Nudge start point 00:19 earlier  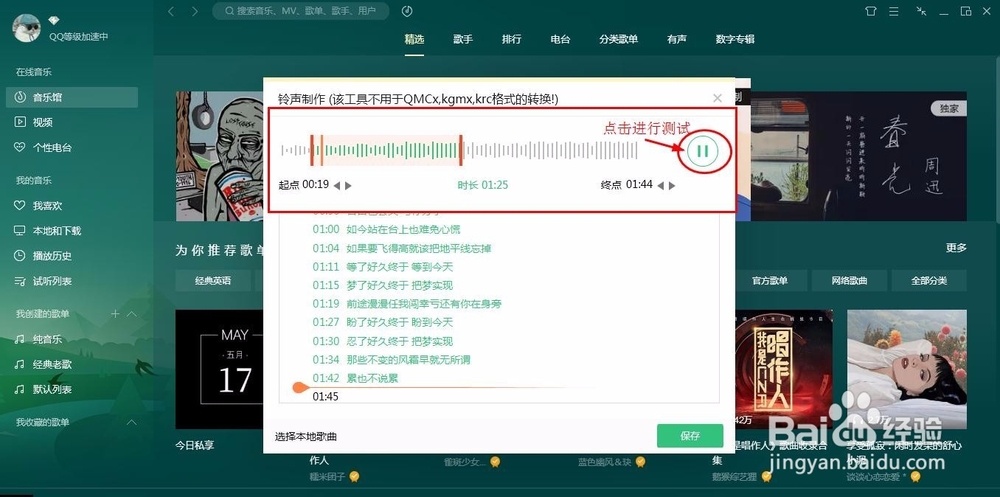(337, 186)
